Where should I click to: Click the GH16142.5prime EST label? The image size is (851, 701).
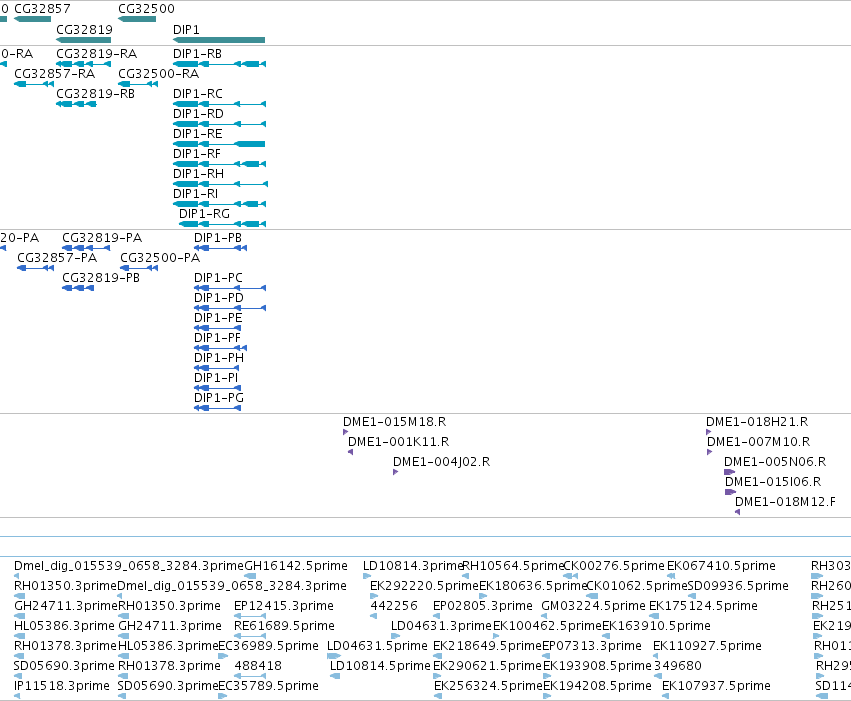pos(296,566)
